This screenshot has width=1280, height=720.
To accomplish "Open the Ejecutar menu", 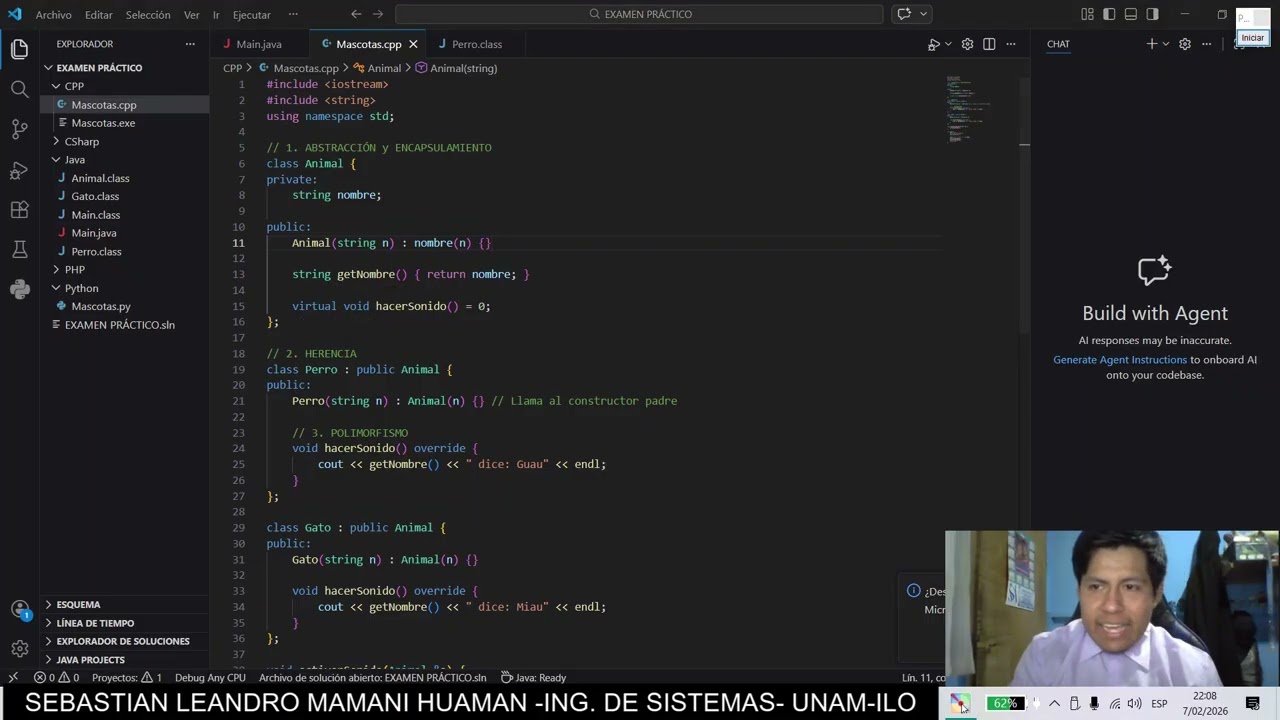I will point(251,15).
